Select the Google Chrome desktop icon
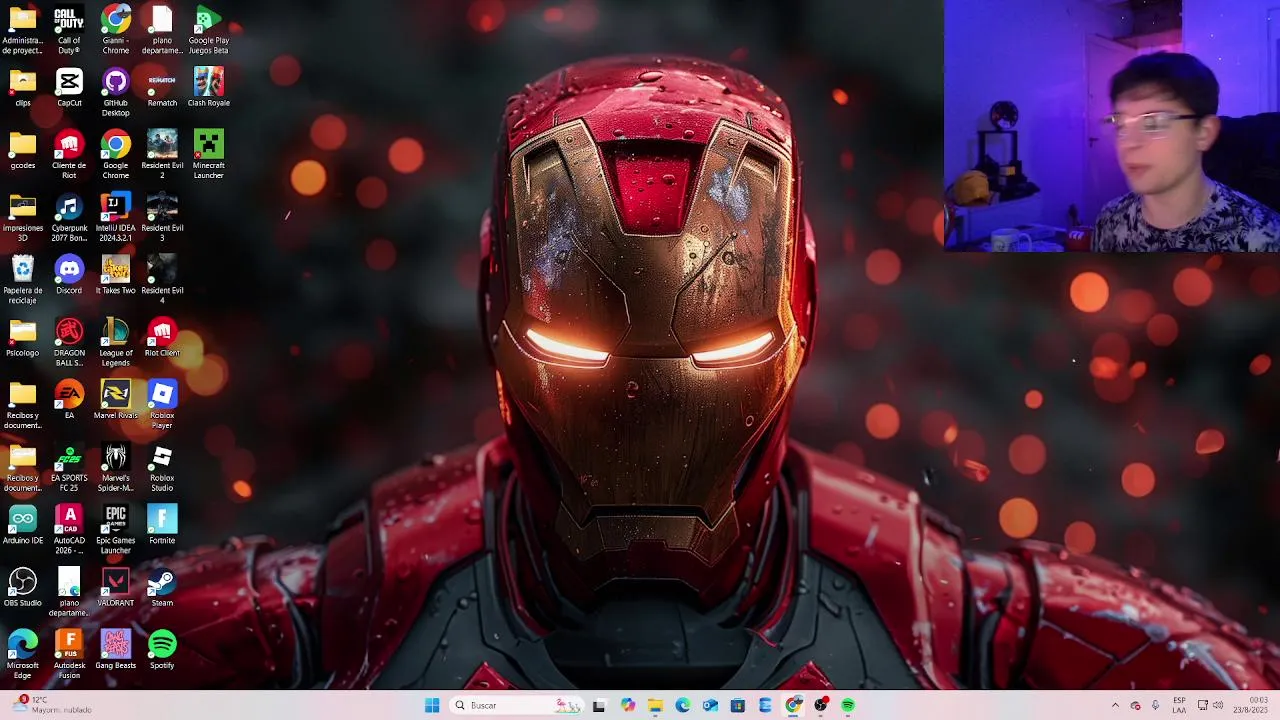This screenshot has height=720, width=1280. tap(116, 155)
